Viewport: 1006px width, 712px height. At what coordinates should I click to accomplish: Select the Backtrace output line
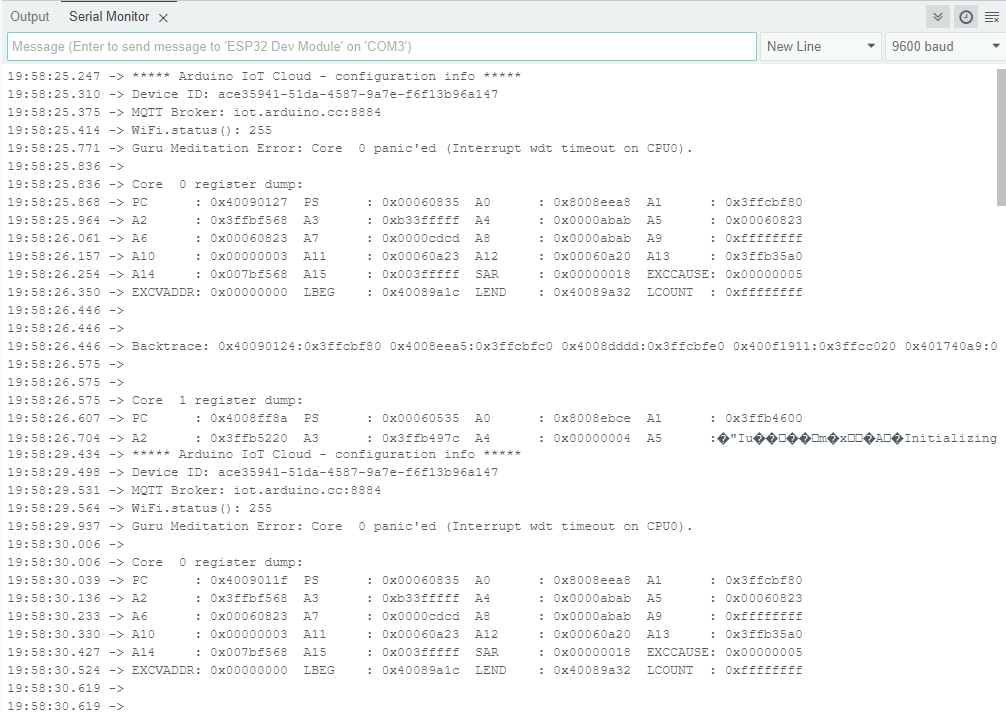pos(400,346)
